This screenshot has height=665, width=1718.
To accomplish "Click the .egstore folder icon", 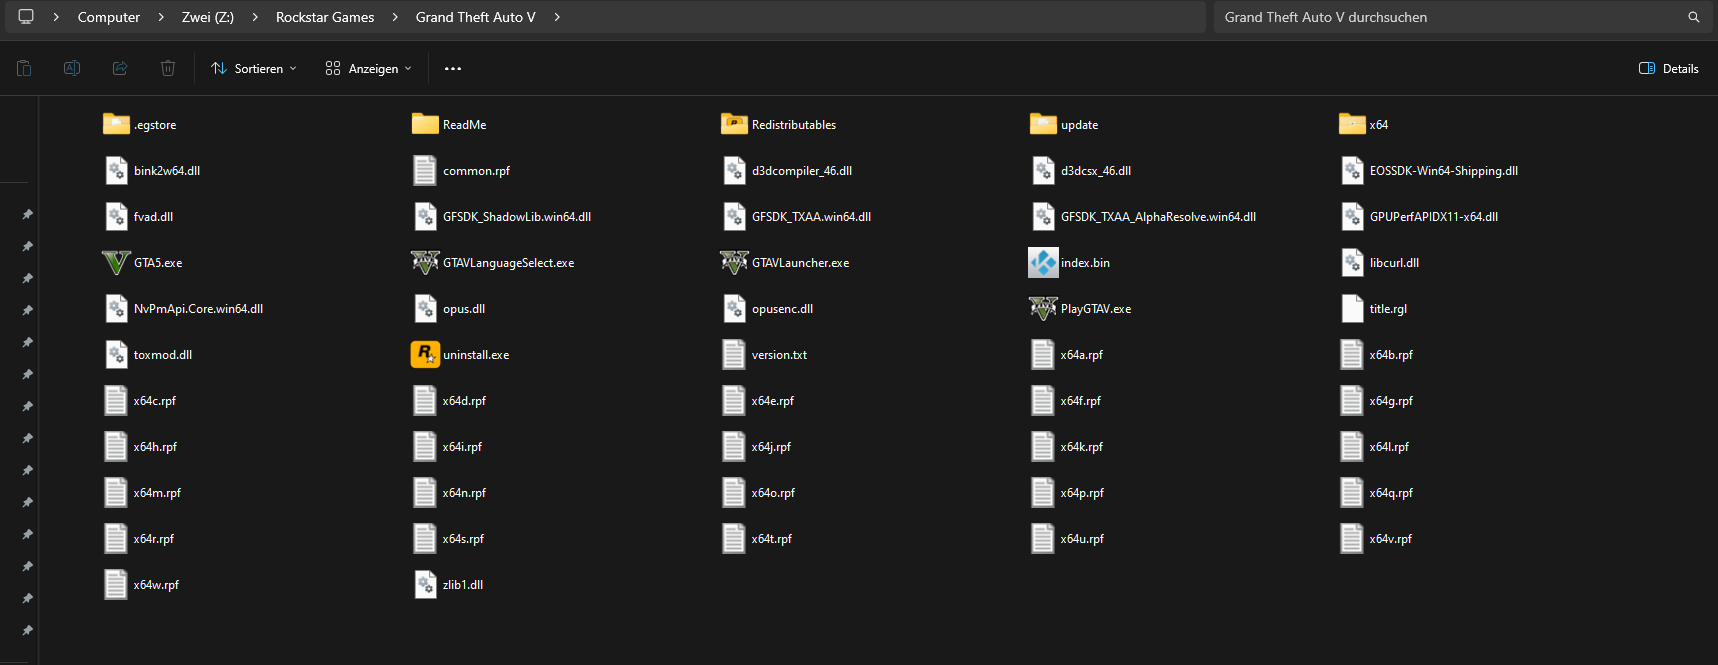I will [x=116, y=125].
